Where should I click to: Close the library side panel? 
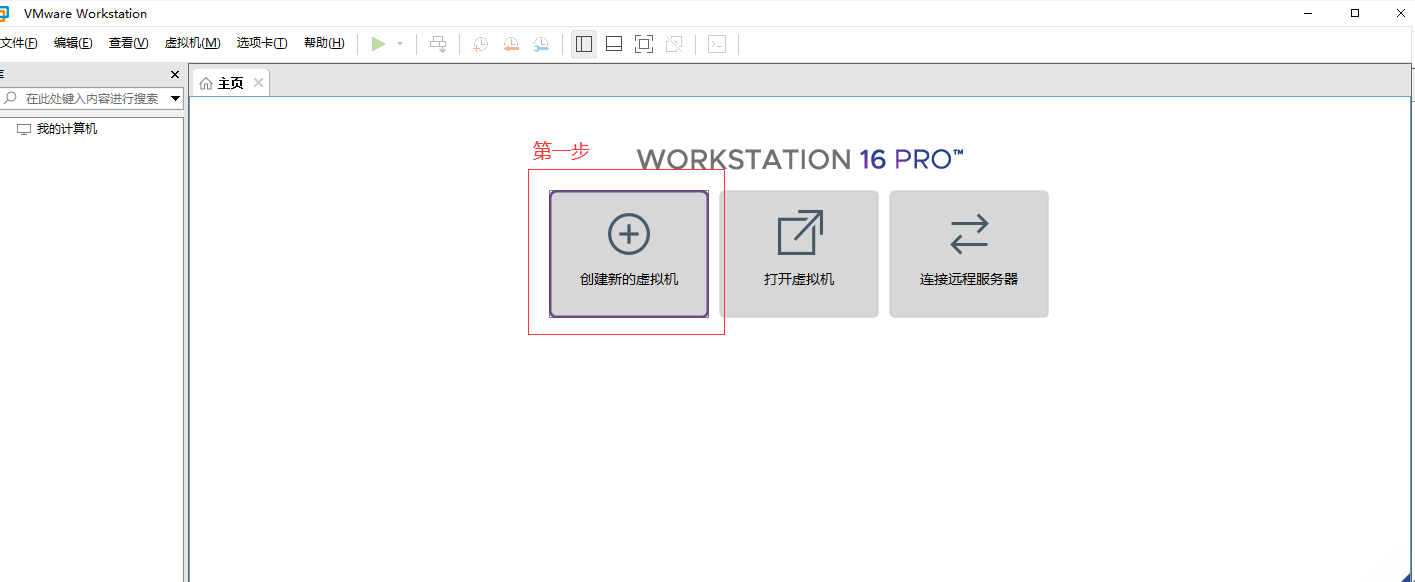click(x=175, y=75)
